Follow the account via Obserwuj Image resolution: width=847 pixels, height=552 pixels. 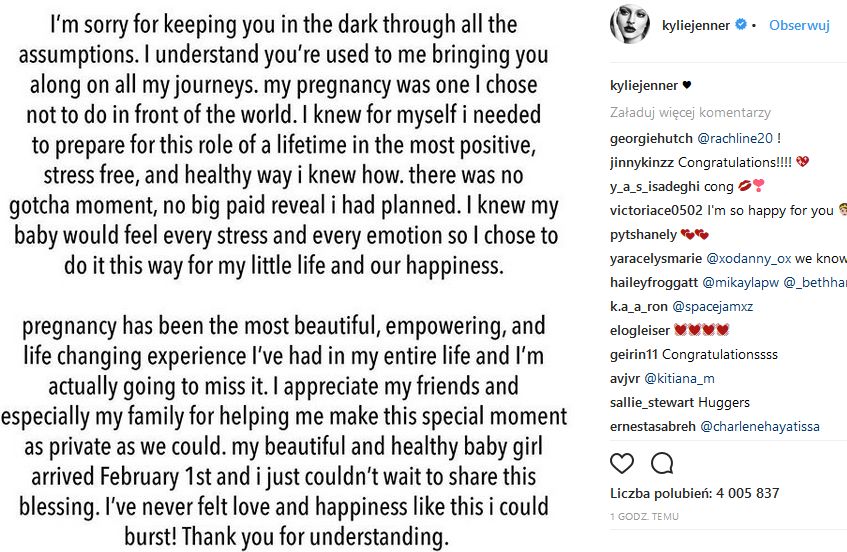(799, 26)
